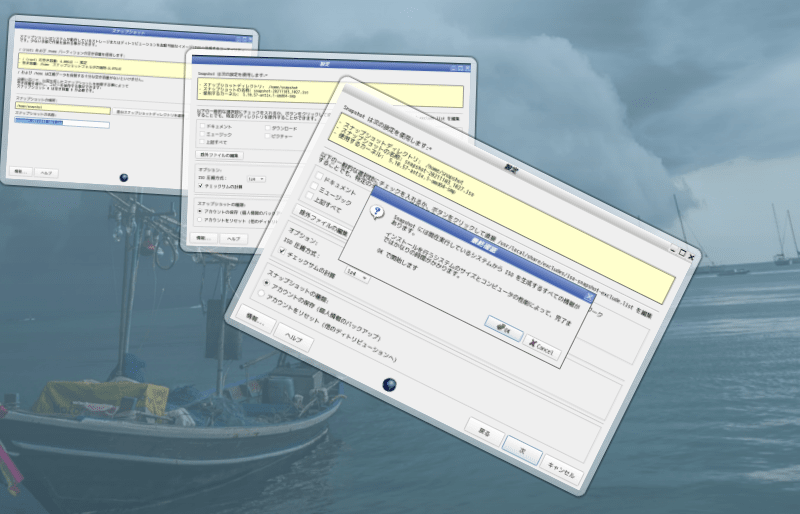This screenshot has width=800, height=514.
Task: Open lz4 compression dropdown in upright 設定 window
Action: (256, 179)
